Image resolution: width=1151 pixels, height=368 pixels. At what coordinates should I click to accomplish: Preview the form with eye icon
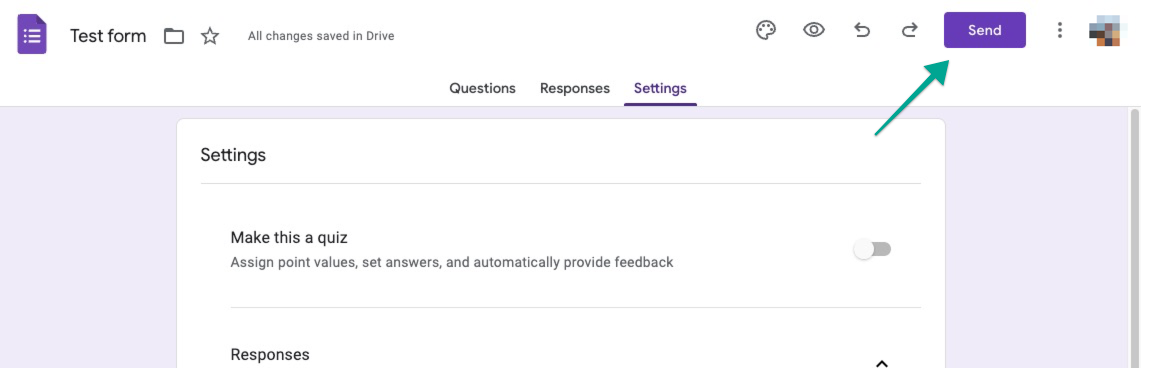[813, 30]
